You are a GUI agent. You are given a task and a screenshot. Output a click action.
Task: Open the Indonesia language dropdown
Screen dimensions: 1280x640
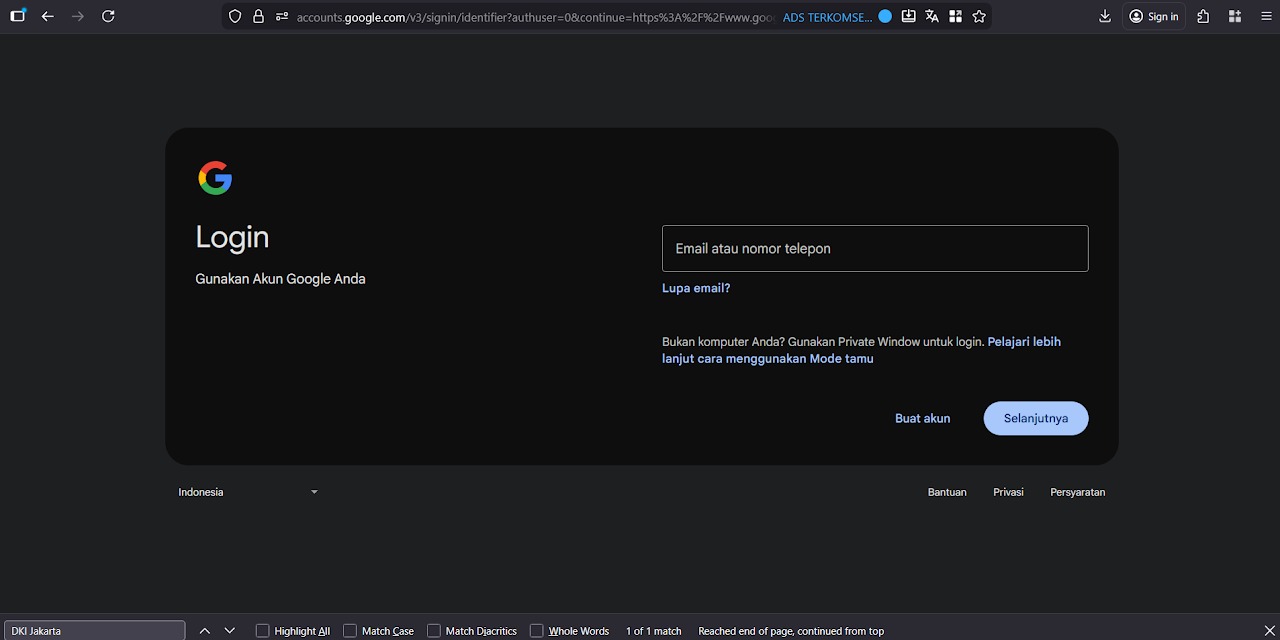coord(248,491)
